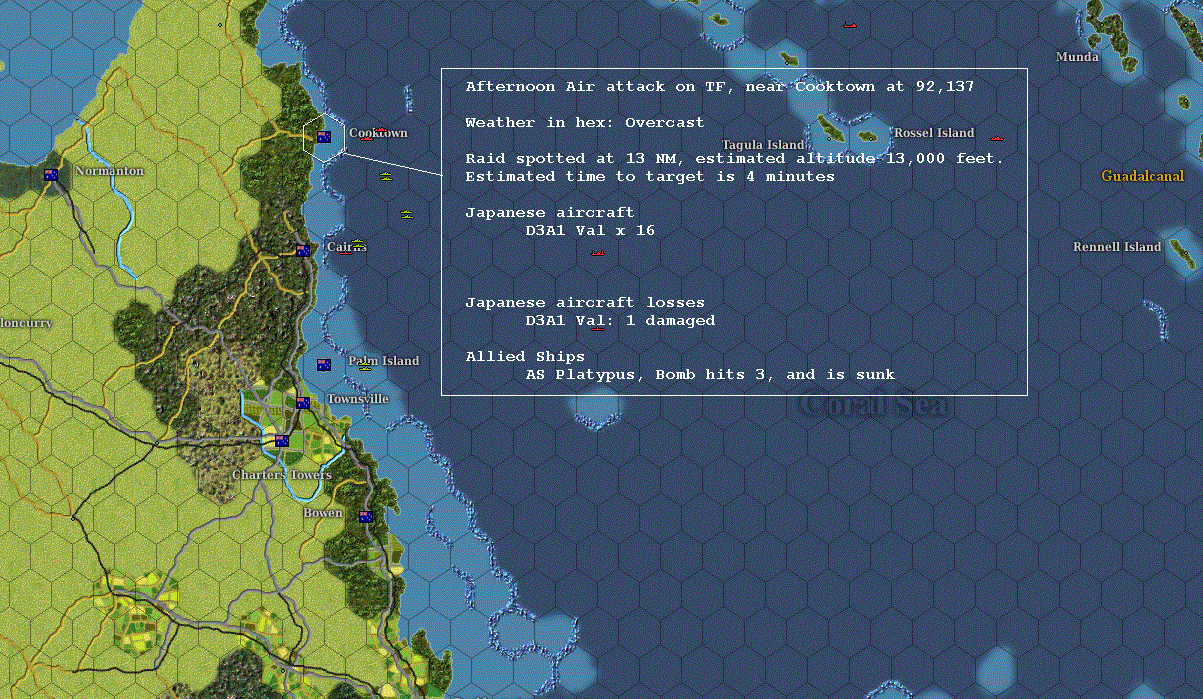Click the Bowen town label
This screenshot has height=699, width=1203.
tap(323, 513)
